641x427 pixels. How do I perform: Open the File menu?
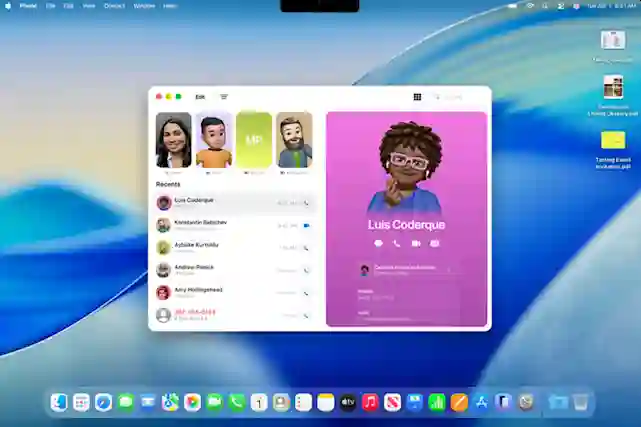50,6
